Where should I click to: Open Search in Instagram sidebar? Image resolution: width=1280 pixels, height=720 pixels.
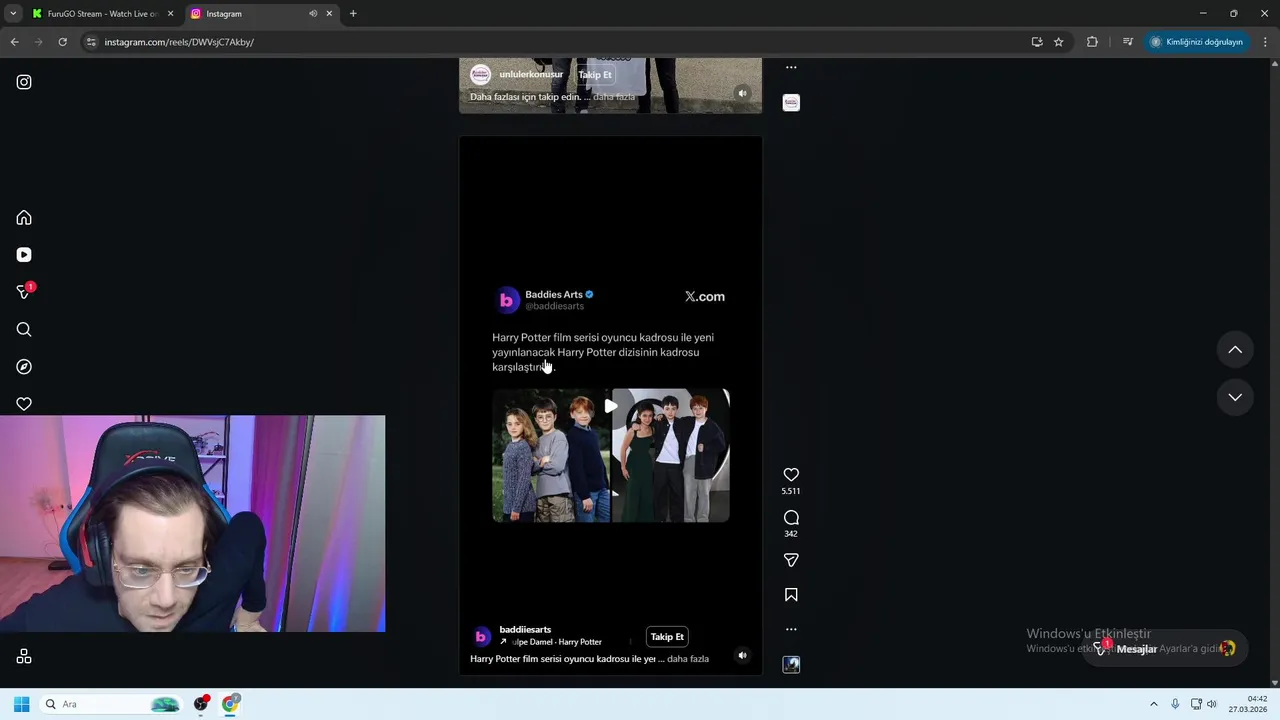tap(24, 330)
